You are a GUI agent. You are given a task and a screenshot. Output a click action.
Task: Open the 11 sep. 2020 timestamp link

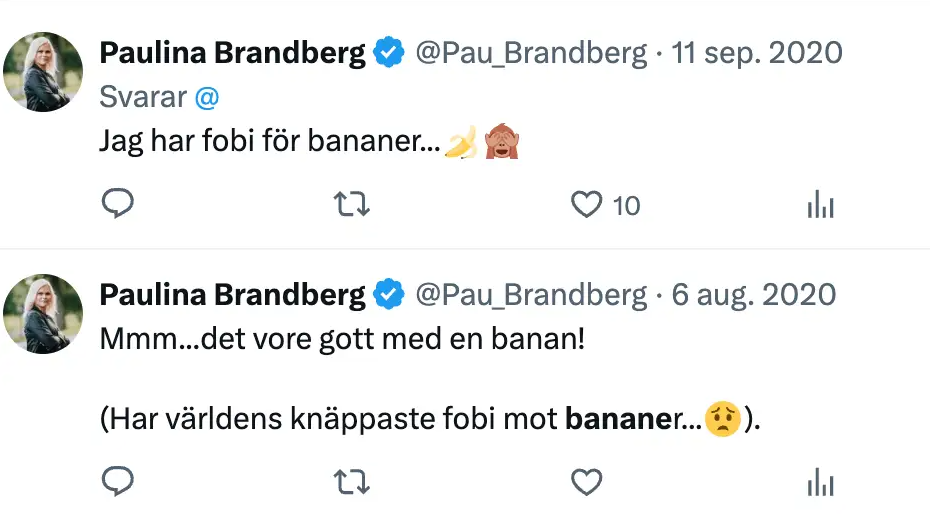(x=757, y=54)
